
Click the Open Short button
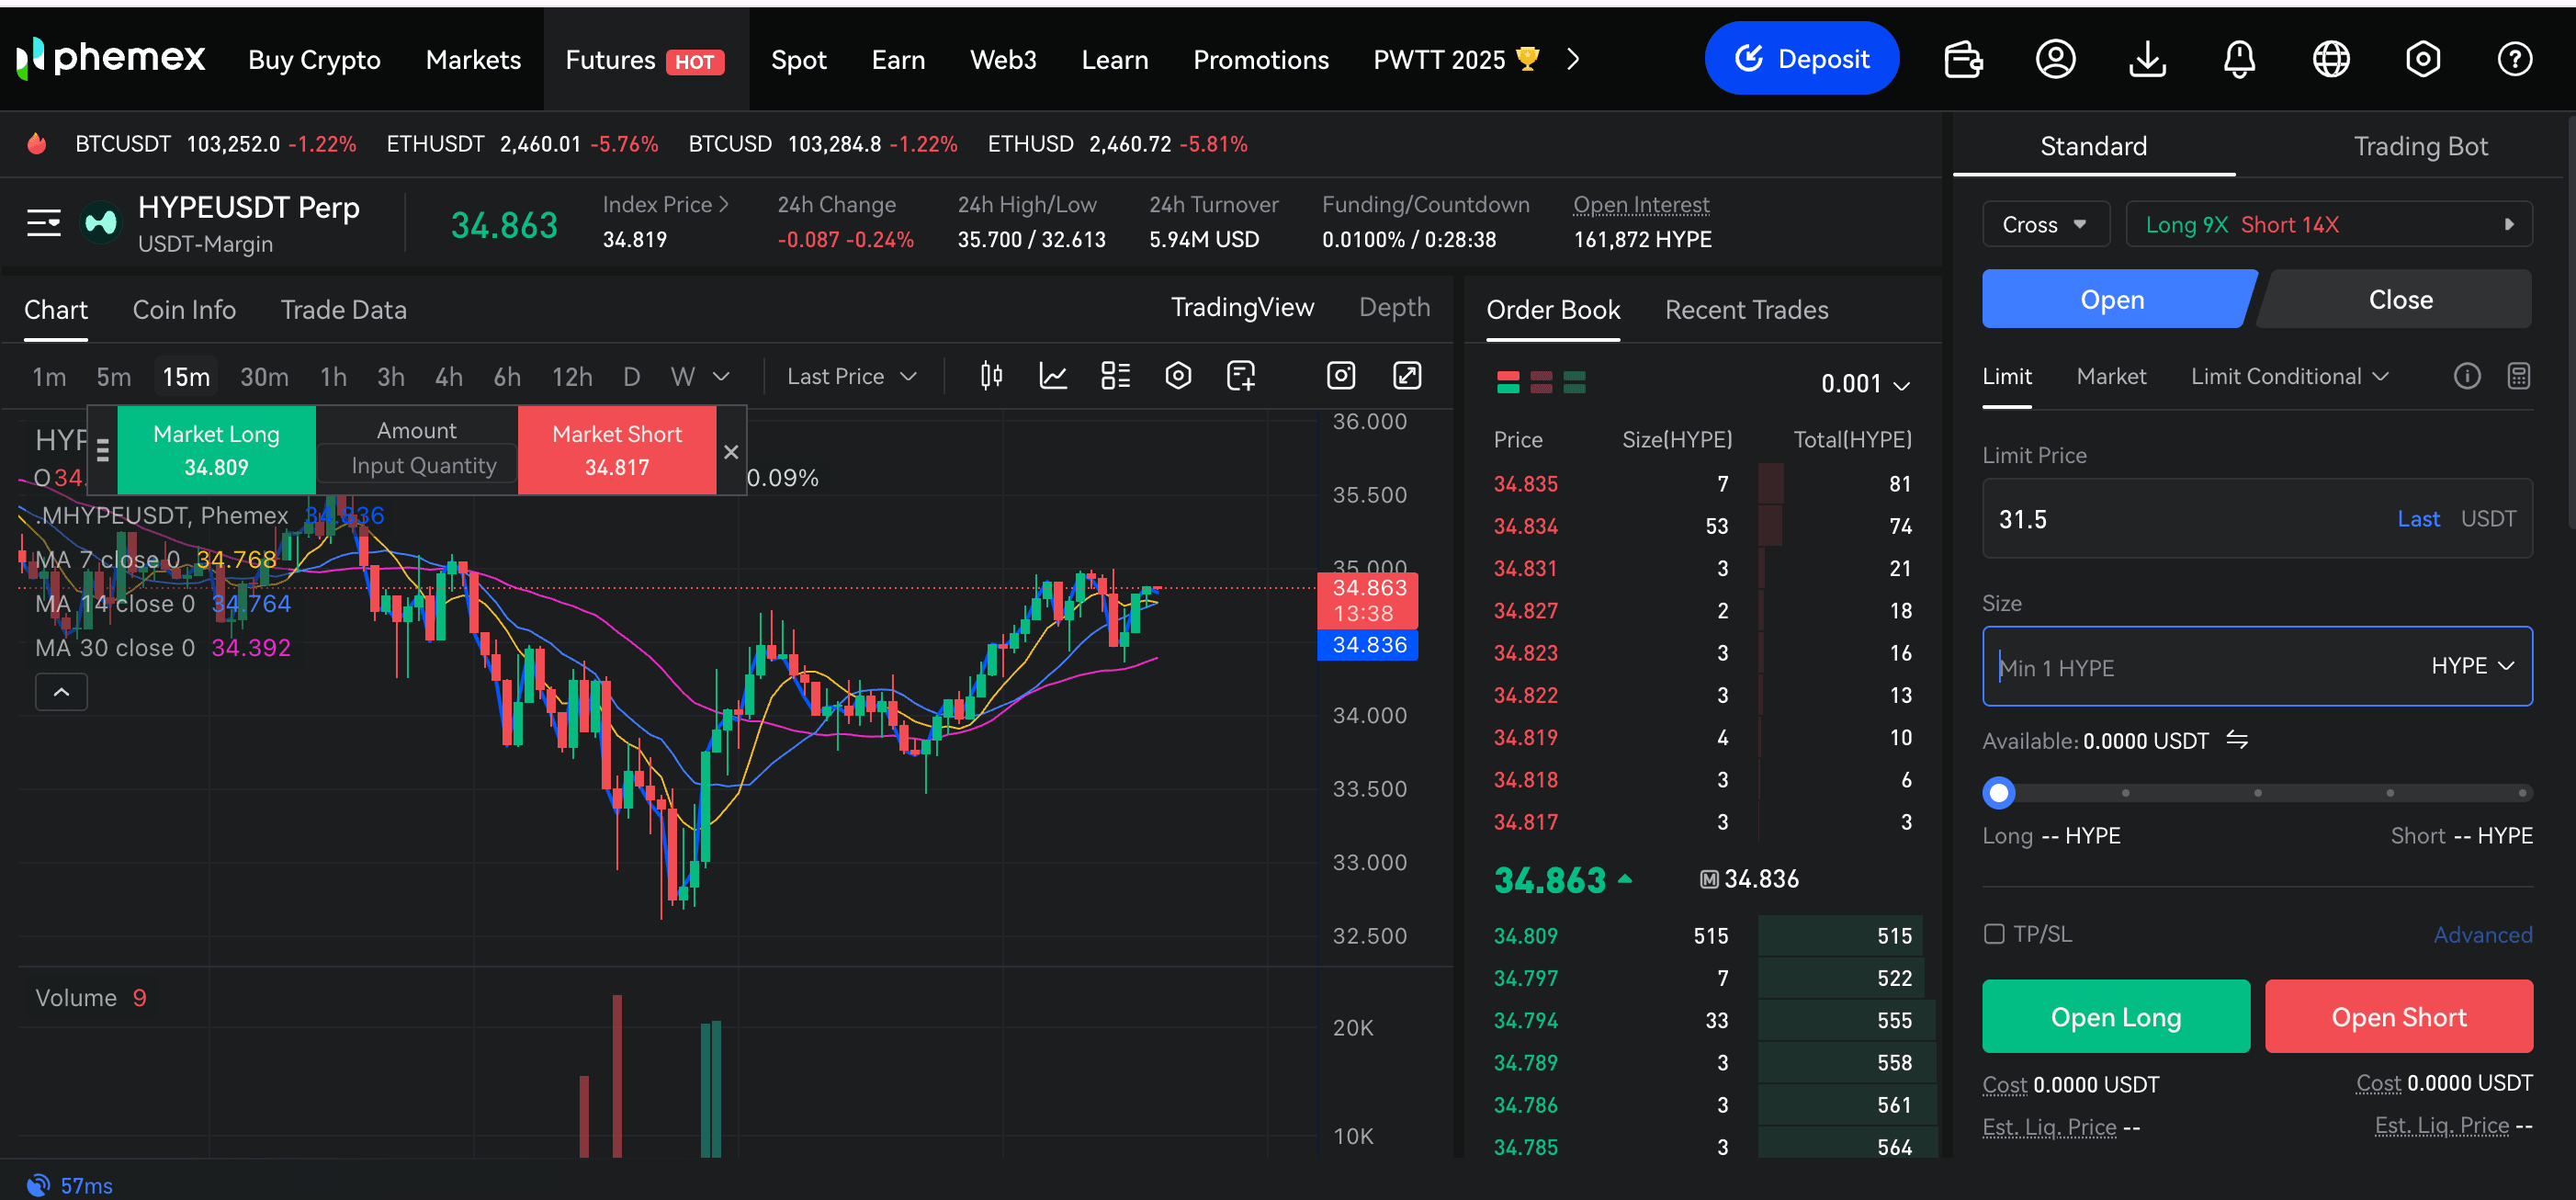(x=2398, y=1017)
